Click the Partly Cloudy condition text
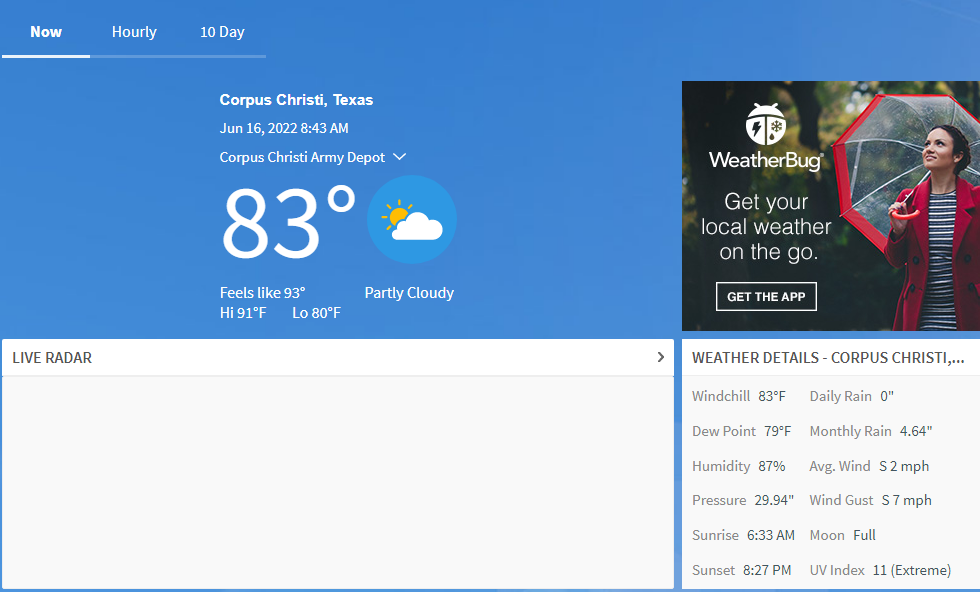980x592 pixels. (409, 293)
